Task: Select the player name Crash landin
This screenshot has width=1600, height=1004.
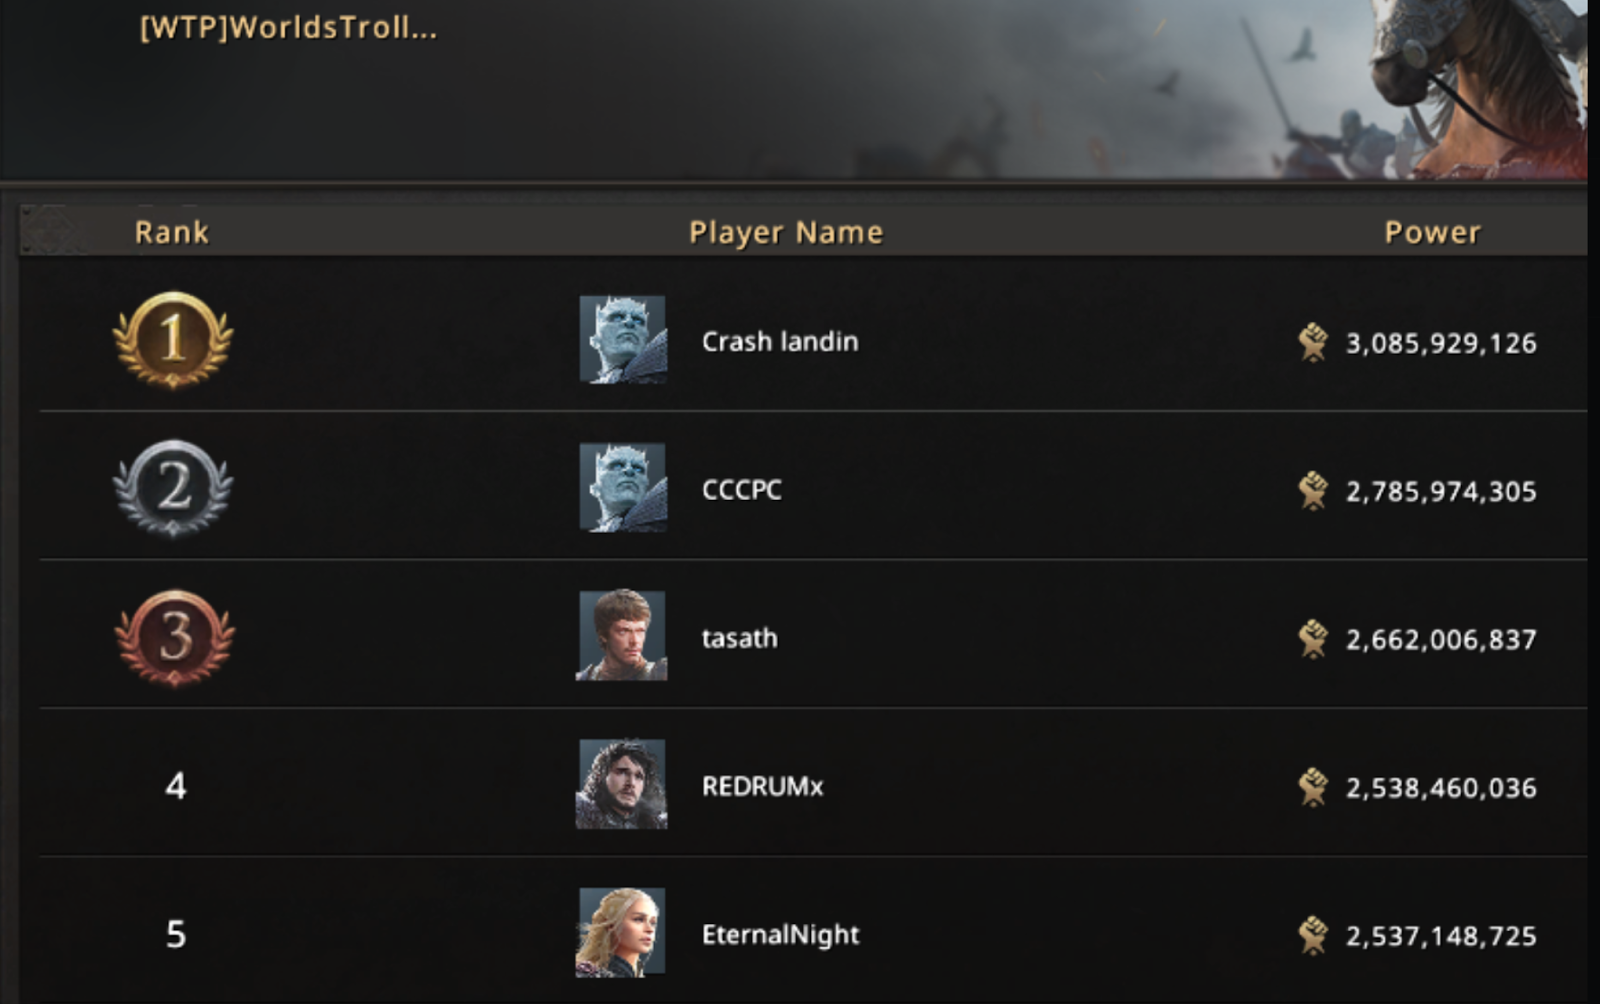Action: pyautogui.click(x=780, y=342)
